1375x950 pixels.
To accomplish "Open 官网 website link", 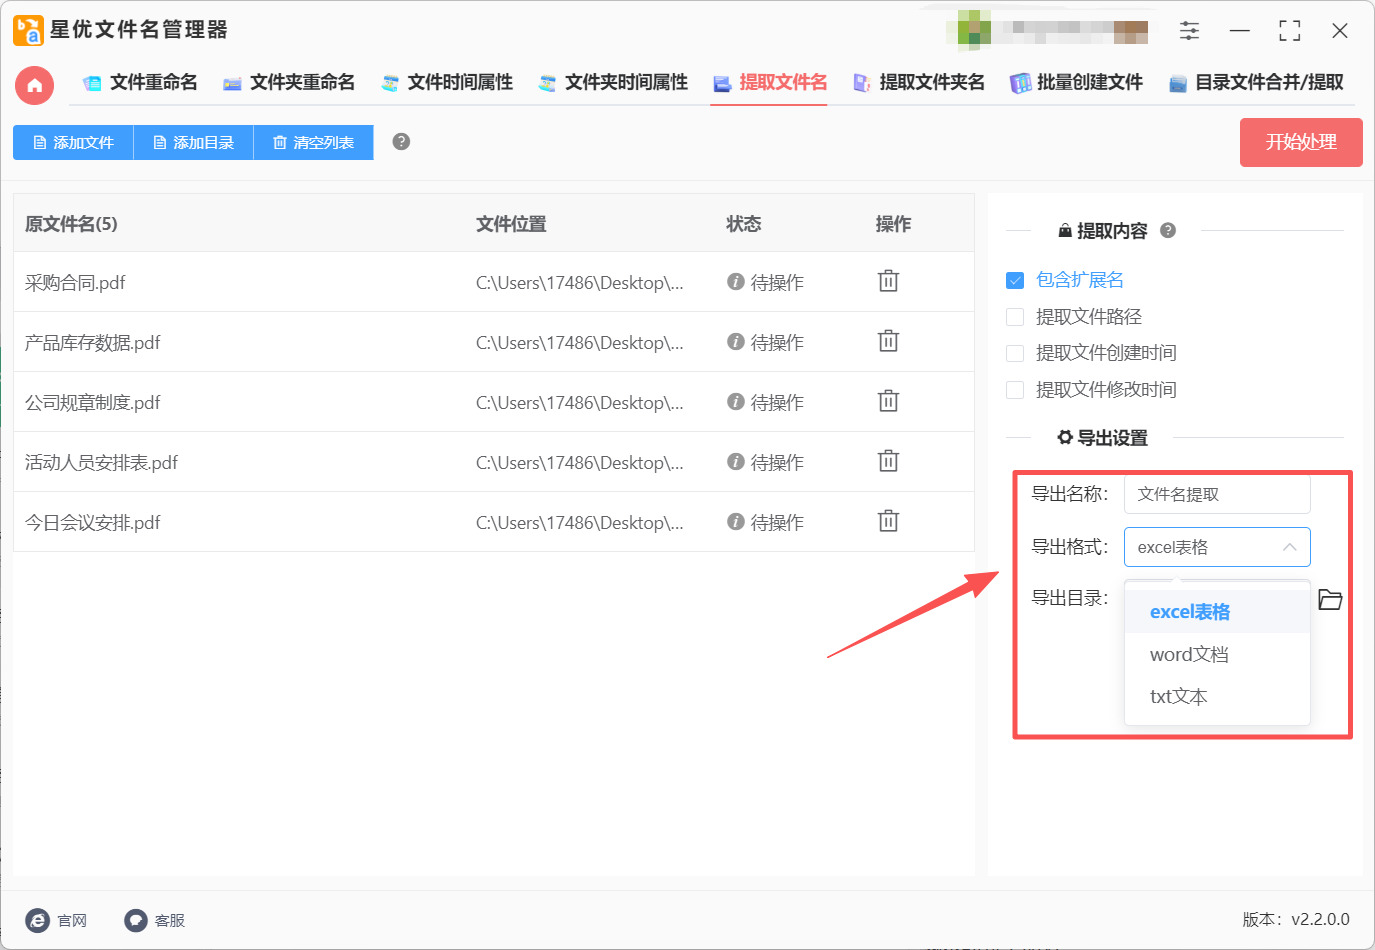I will click(57, 920).
